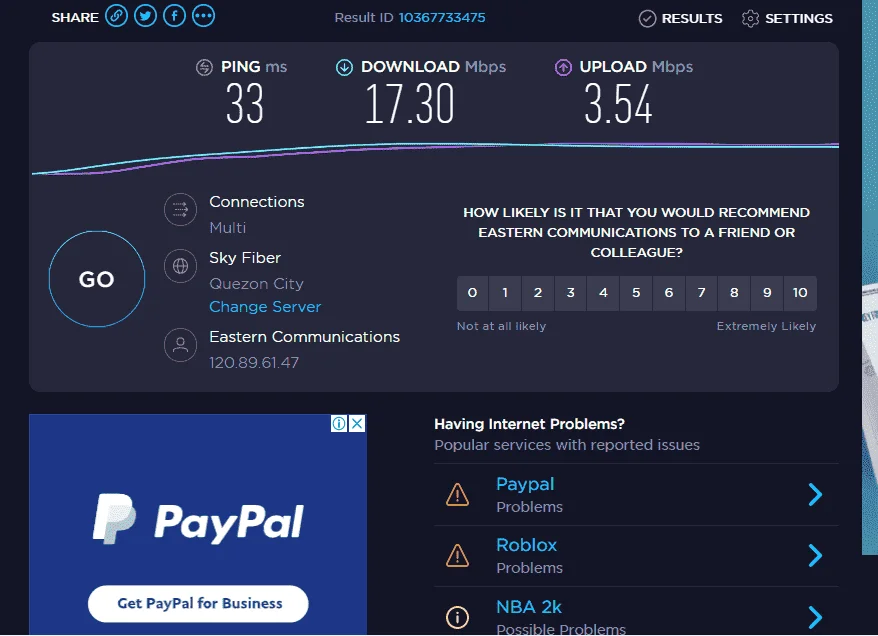Image resolution: width=878 pixels, height=636 pixels.
Task: Rate recommendation score 5
Action: (636, 293)
